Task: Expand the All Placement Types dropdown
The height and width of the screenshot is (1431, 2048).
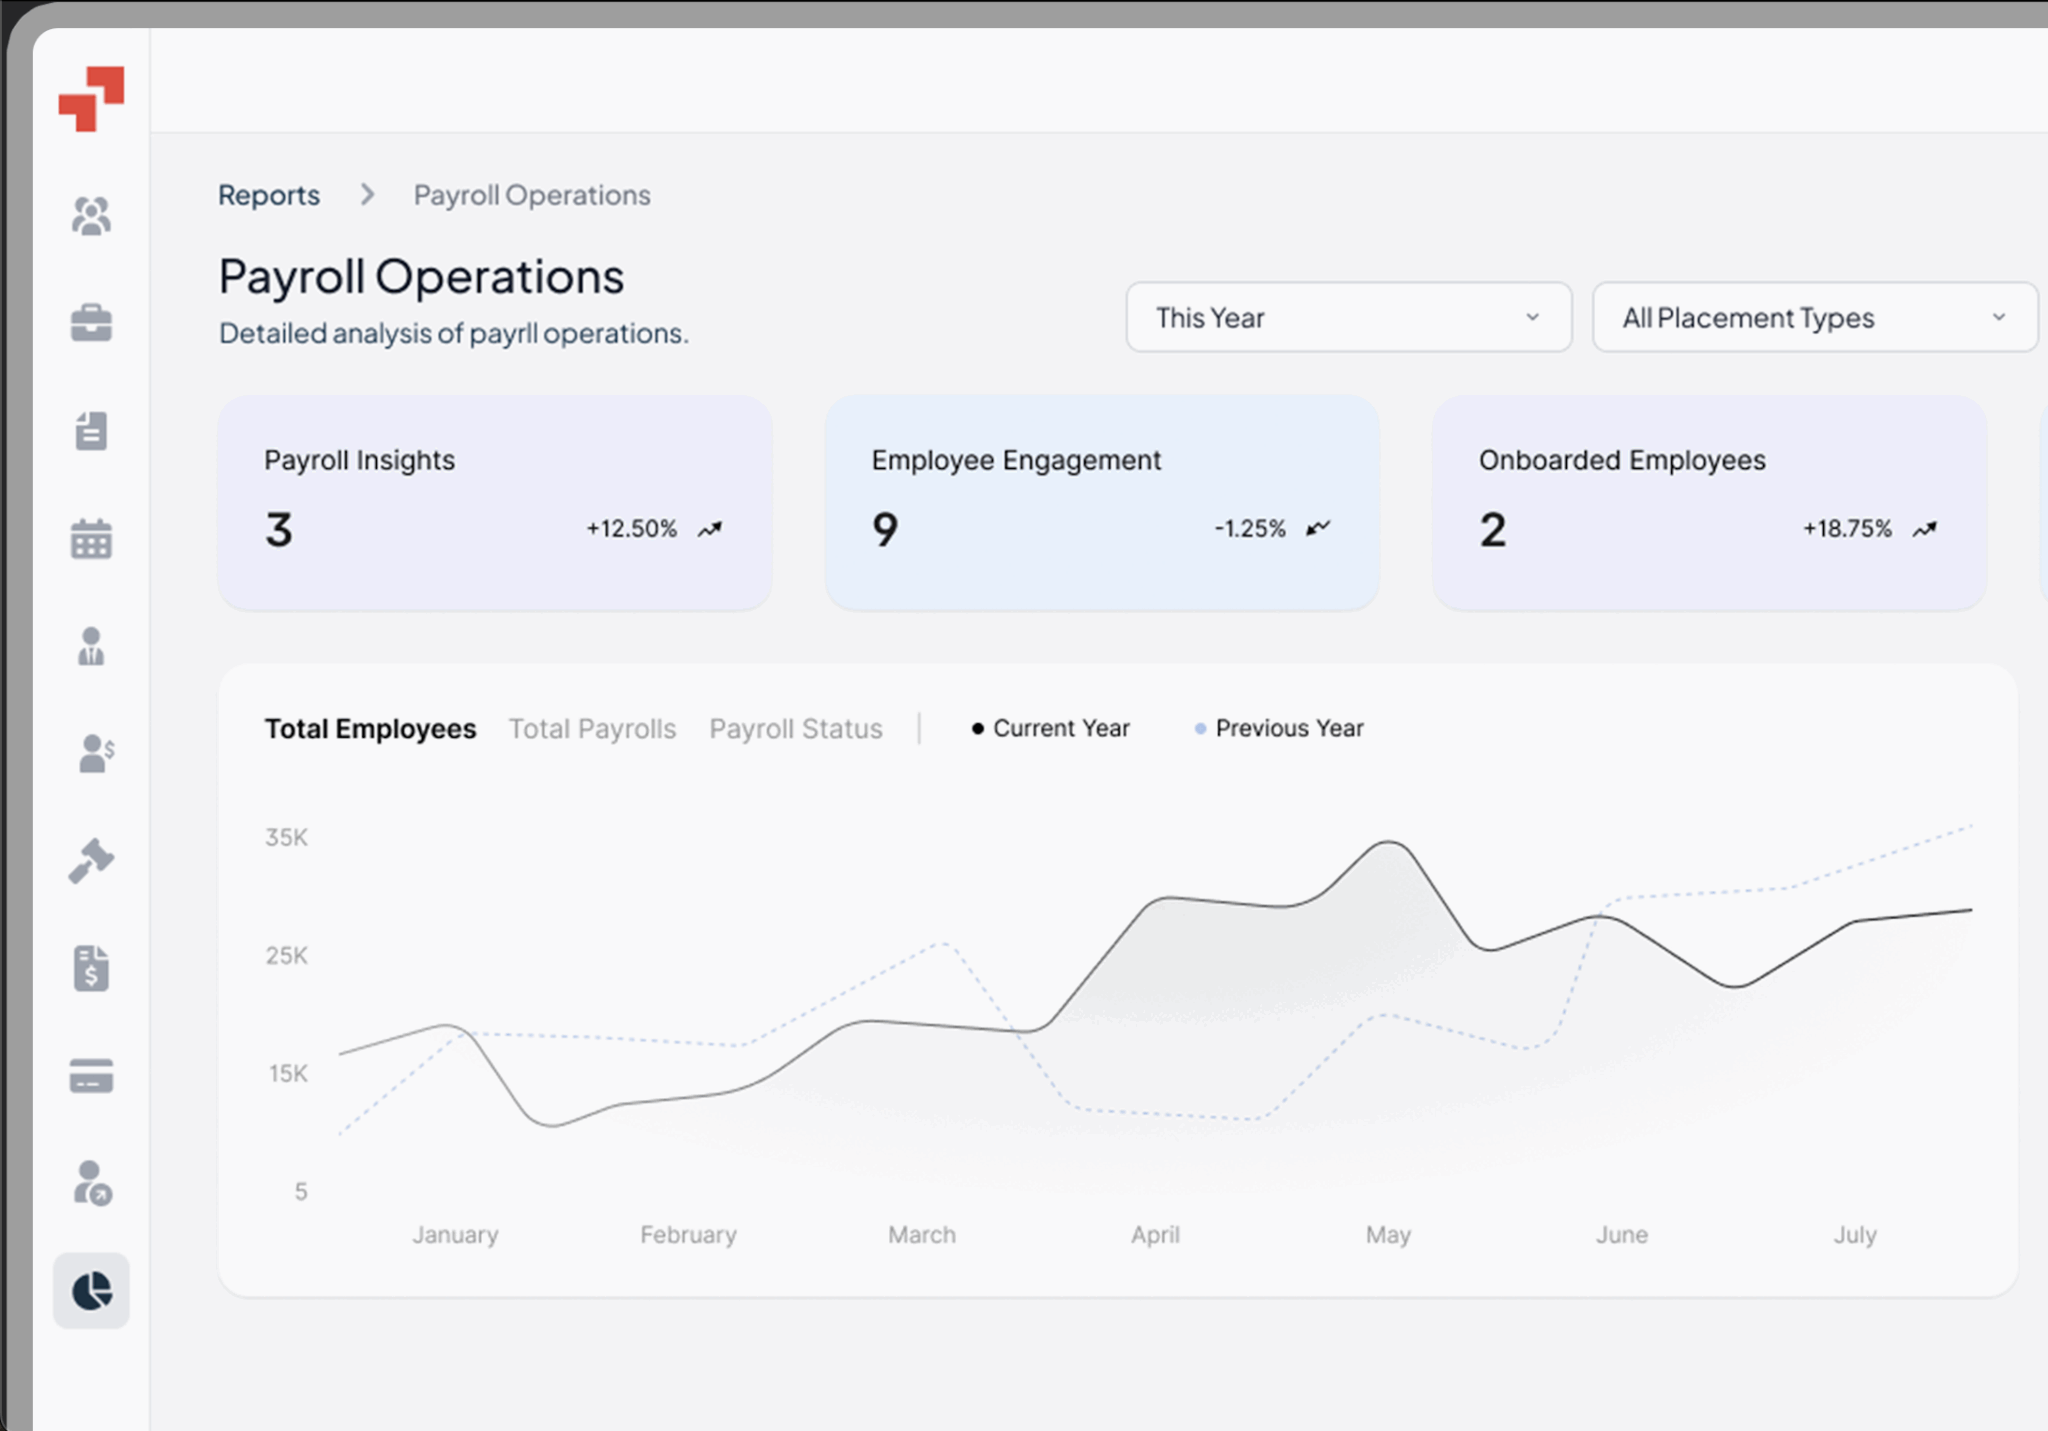Action: (x=1814, y=317)
